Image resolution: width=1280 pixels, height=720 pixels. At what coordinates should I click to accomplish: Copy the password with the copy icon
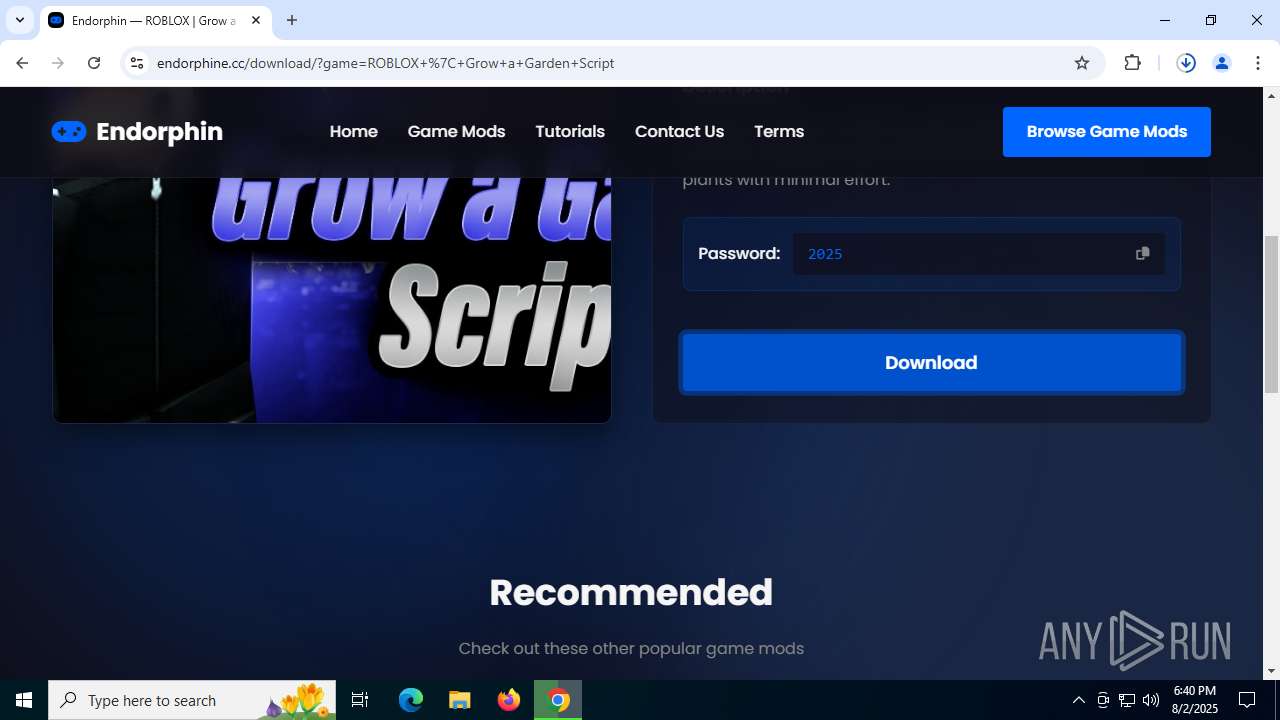[x=1142, y=254]
